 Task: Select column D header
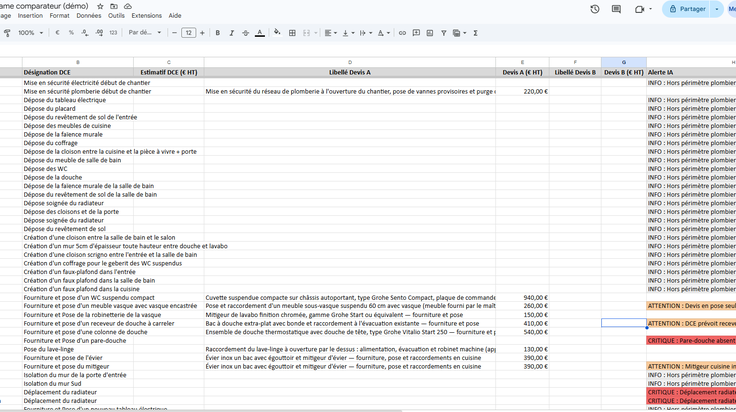tap(350, 62)
